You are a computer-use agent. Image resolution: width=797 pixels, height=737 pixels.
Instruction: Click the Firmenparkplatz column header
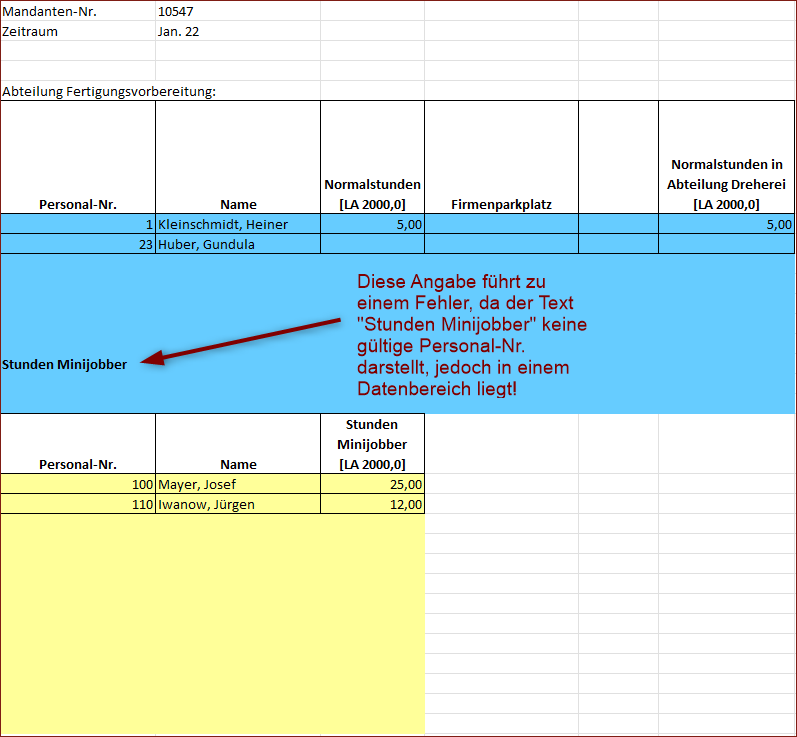[501, 204]
